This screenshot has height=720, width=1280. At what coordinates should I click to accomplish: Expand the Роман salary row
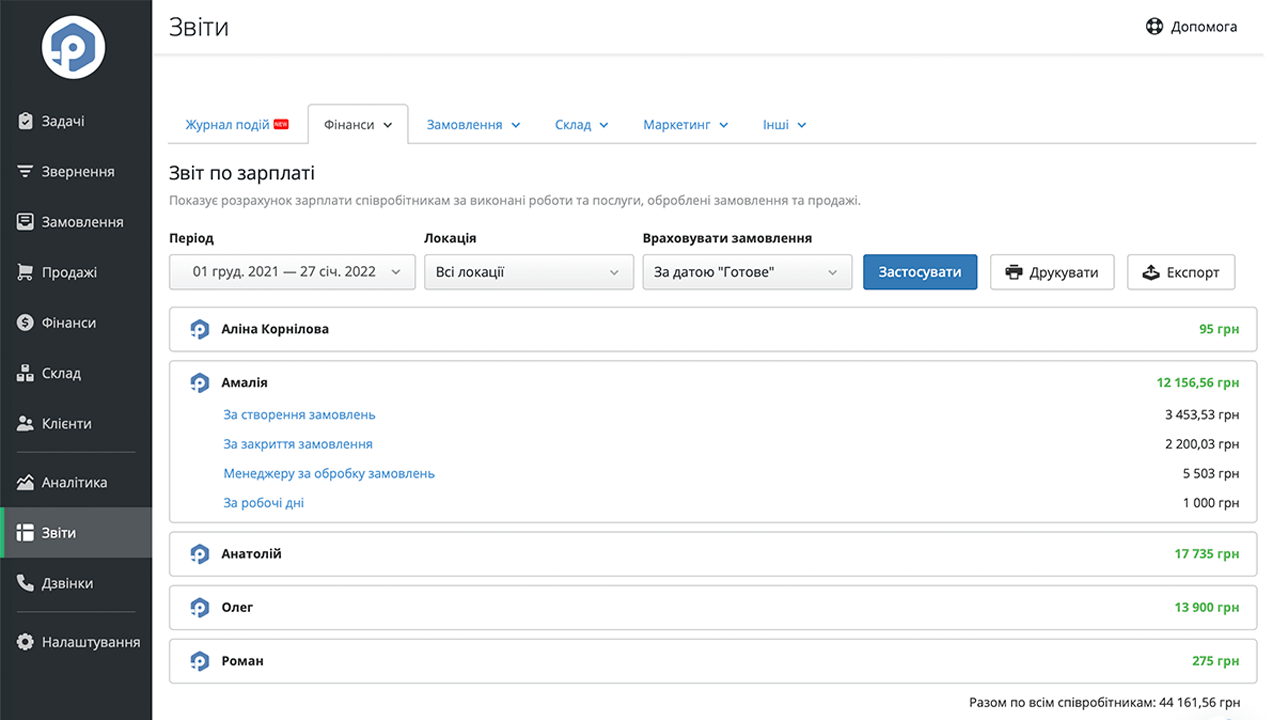click(x=713, y=662)
